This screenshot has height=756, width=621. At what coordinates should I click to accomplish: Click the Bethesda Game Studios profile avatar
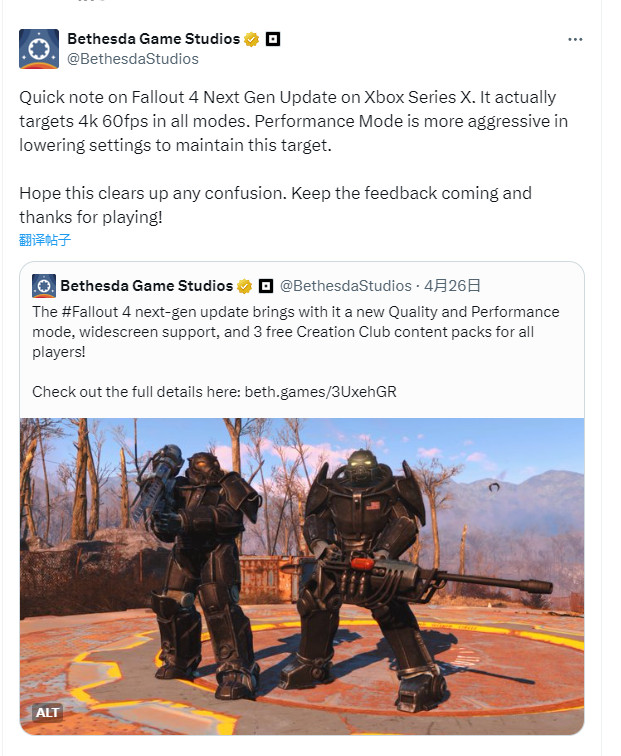click(39, 49)
